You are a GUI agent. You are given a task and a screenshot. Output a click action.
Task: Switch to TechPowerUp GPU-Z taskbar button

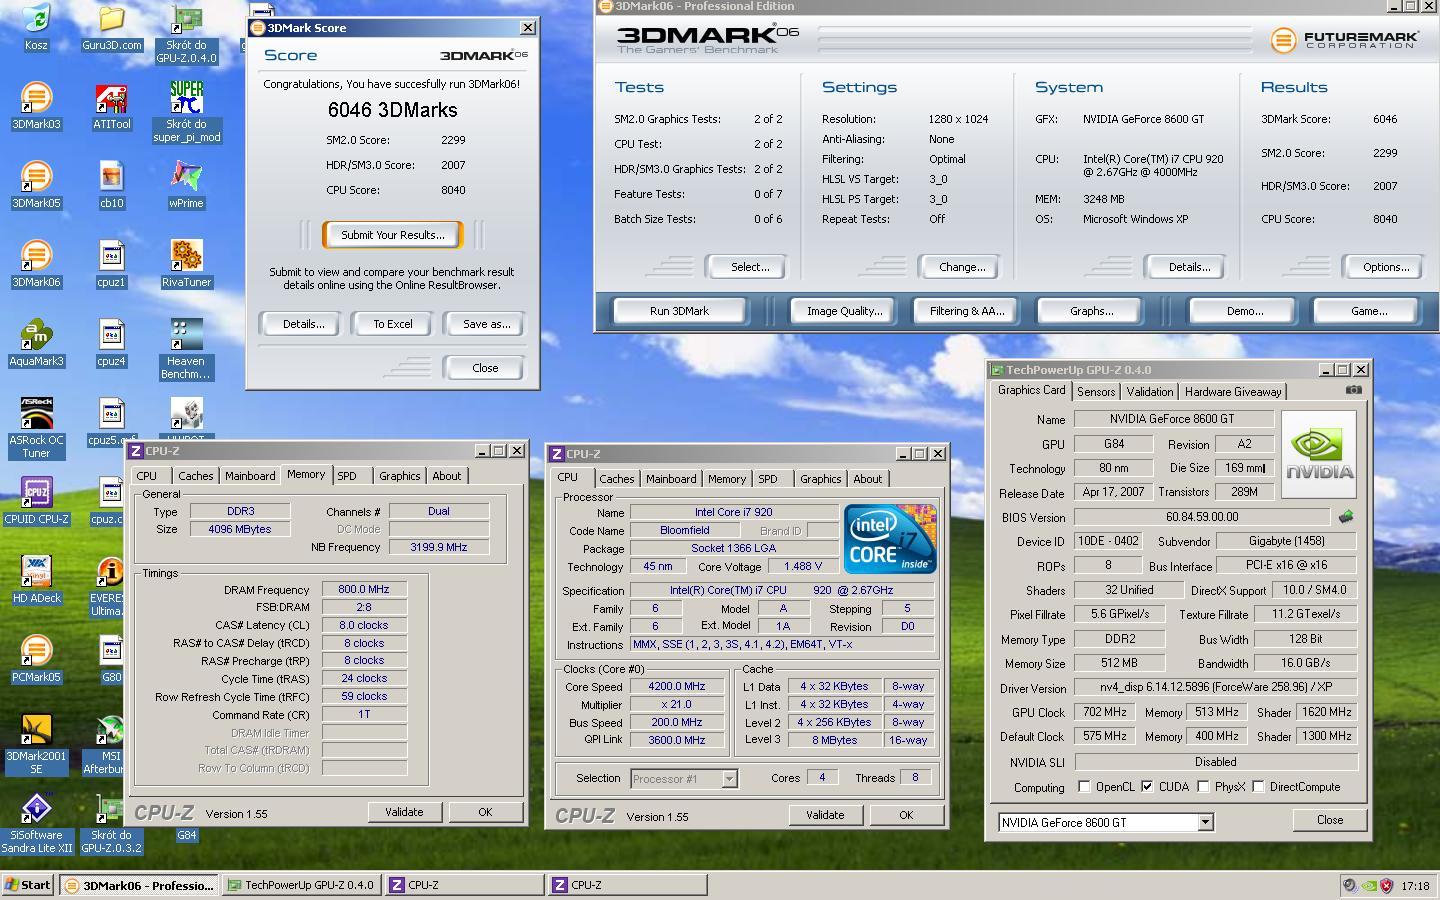(301, 885)
